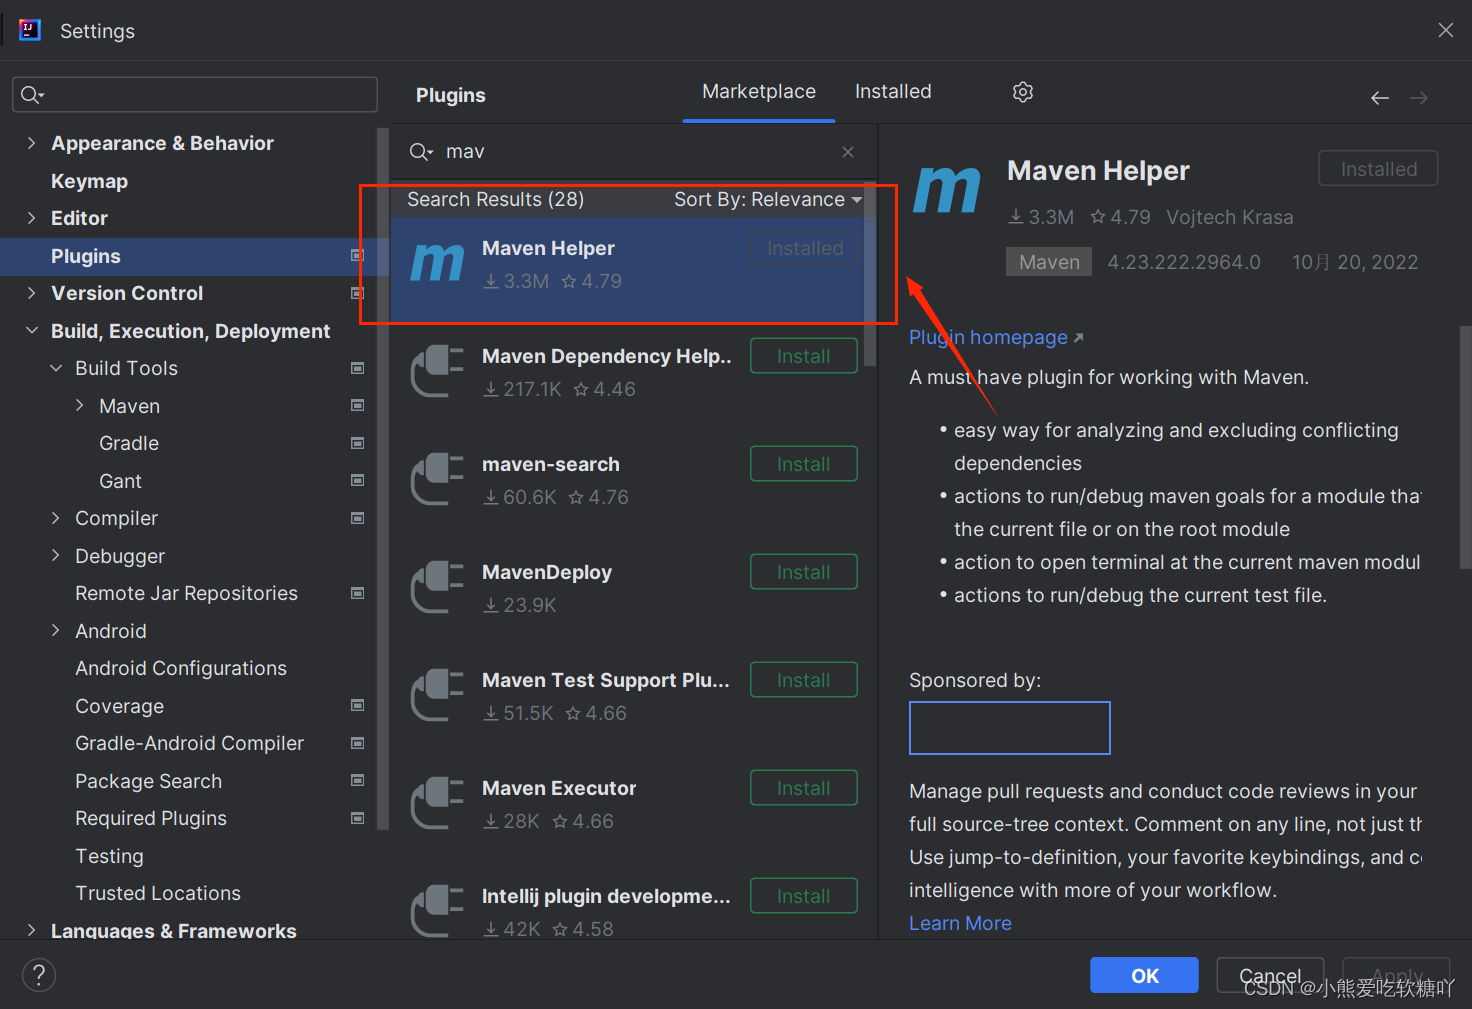Expand the Debugger node

click(x=56, y=556)
